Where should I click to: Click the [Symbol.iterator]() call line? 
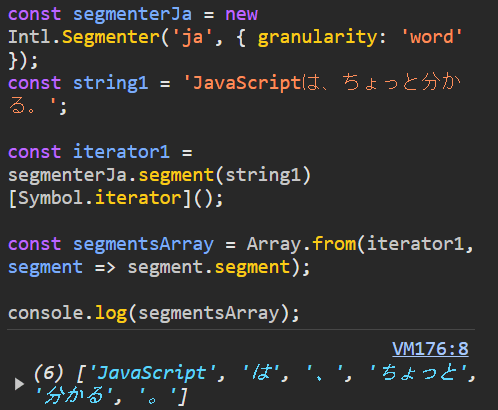pos(115,198)
